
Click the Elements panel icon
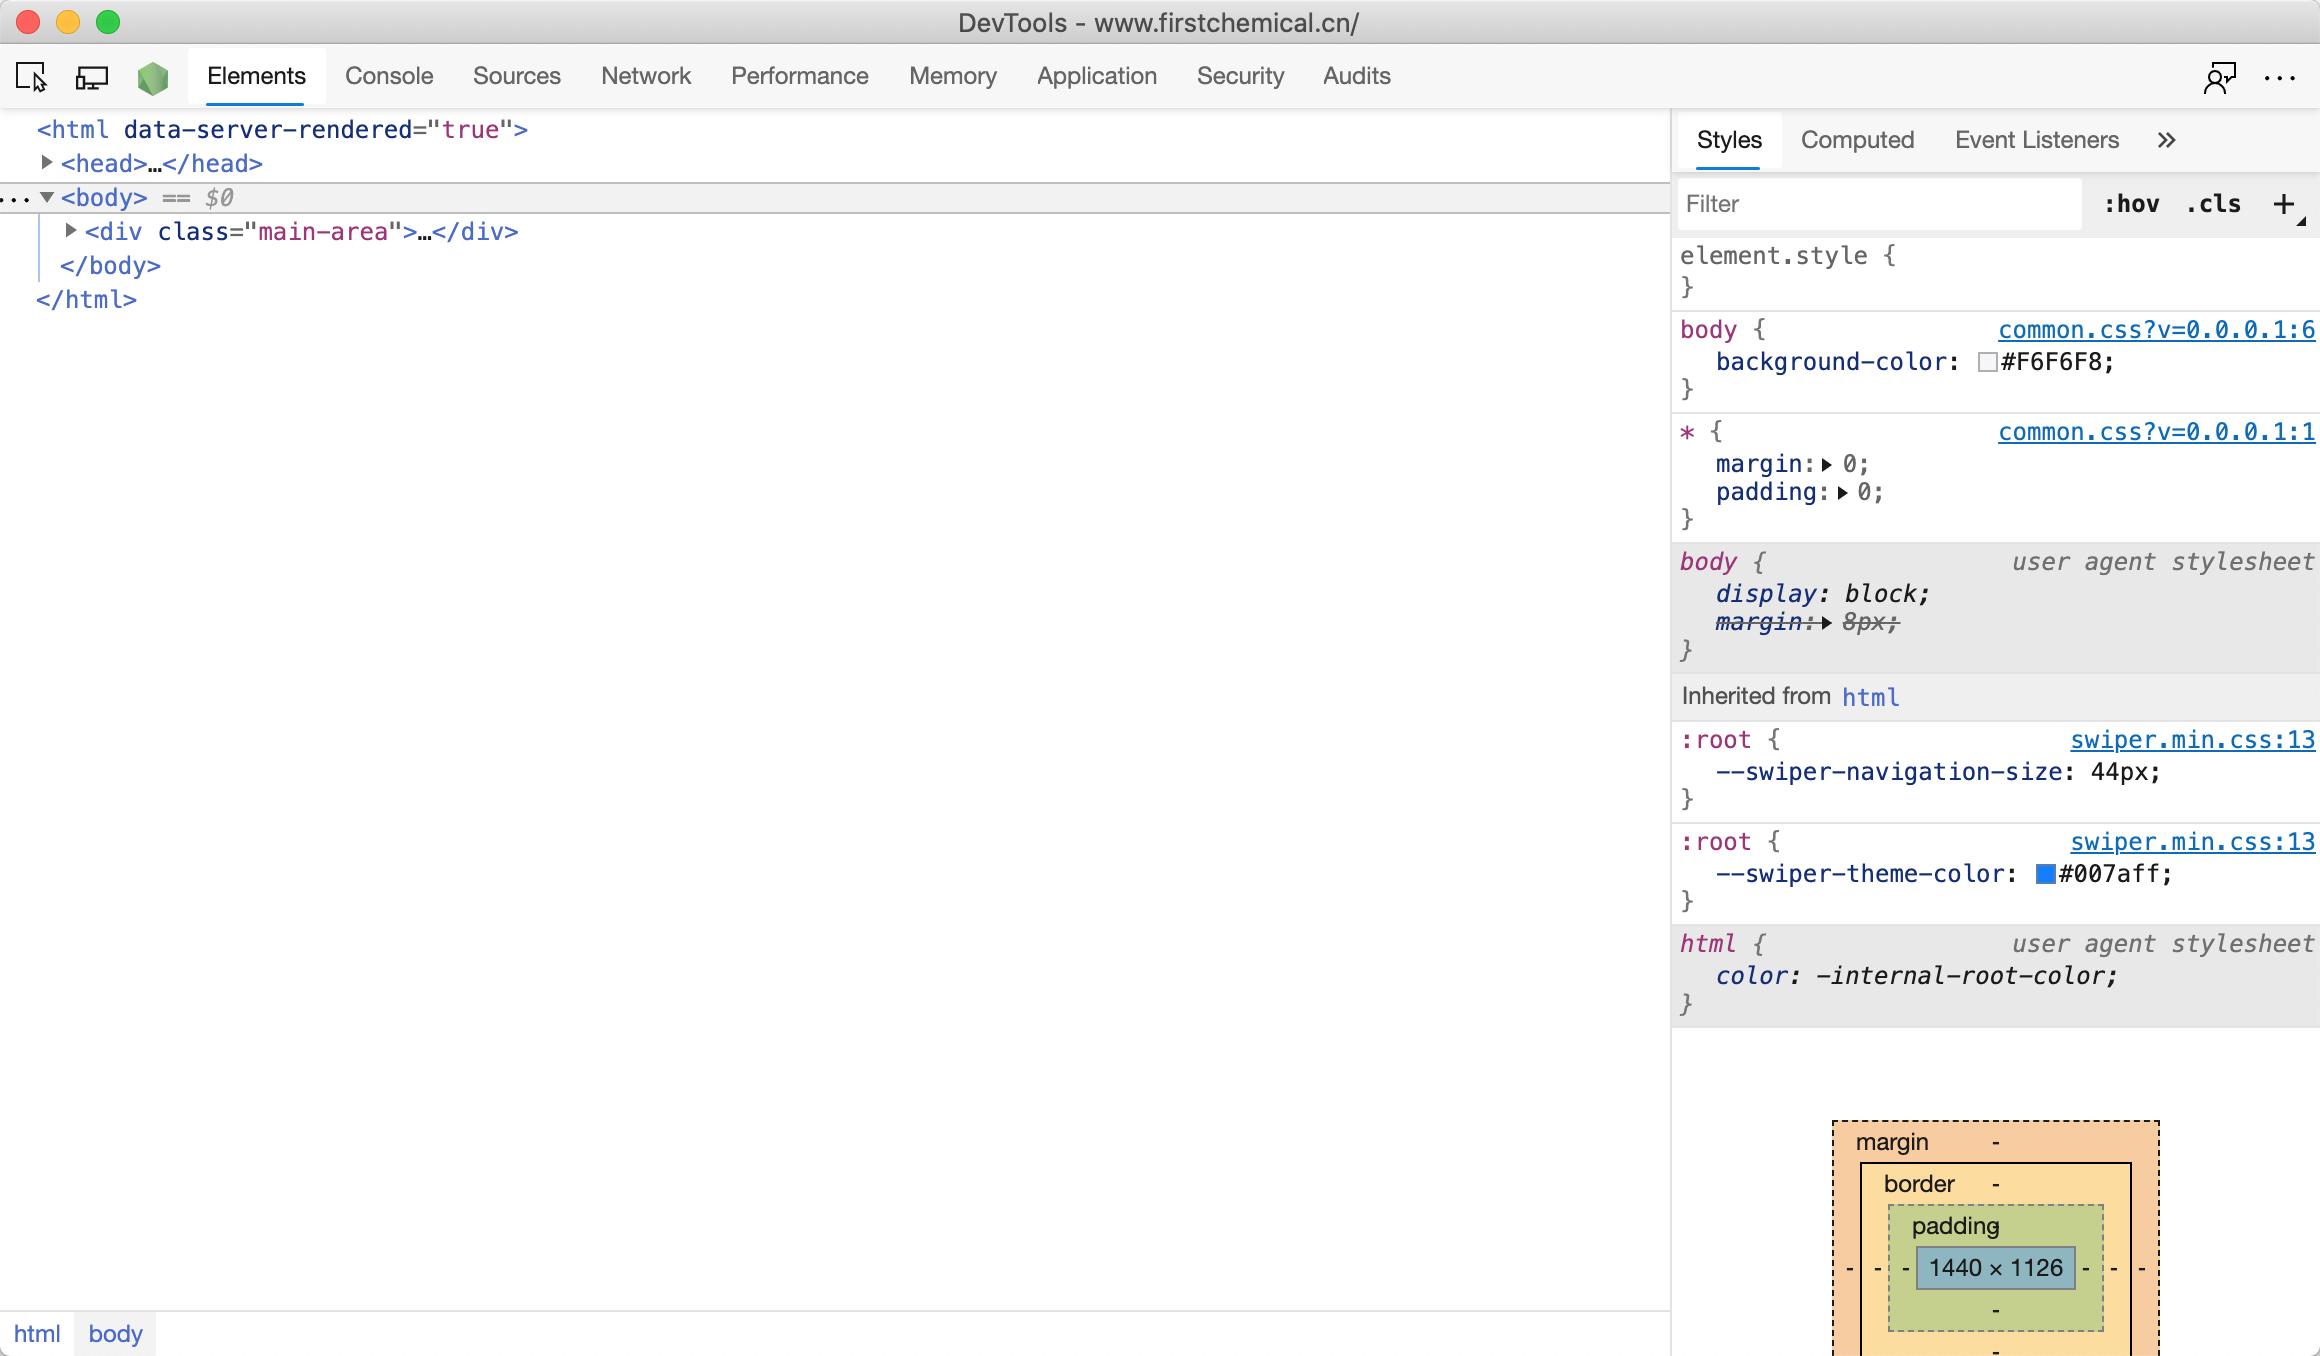[x=257, y=76]
